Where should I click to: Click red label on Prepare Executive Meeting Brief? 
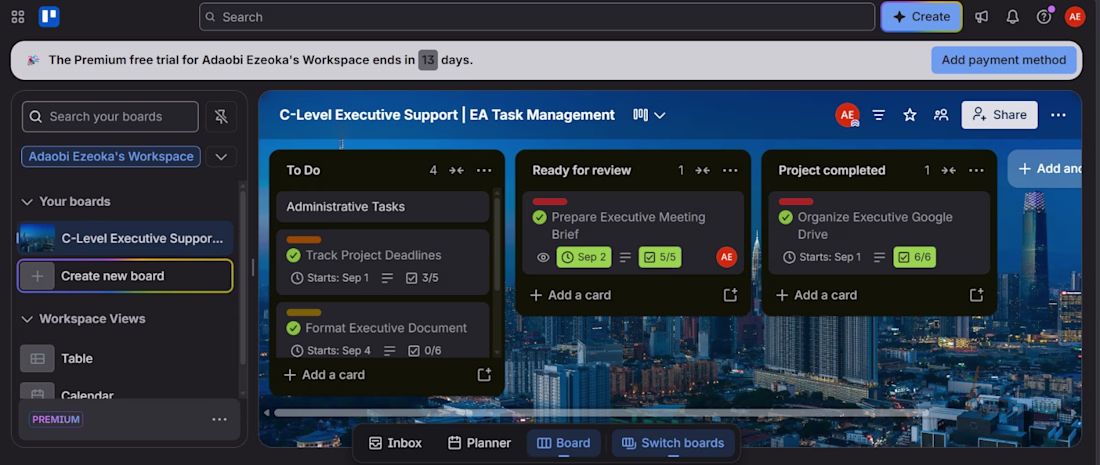[x=550, y=201]
